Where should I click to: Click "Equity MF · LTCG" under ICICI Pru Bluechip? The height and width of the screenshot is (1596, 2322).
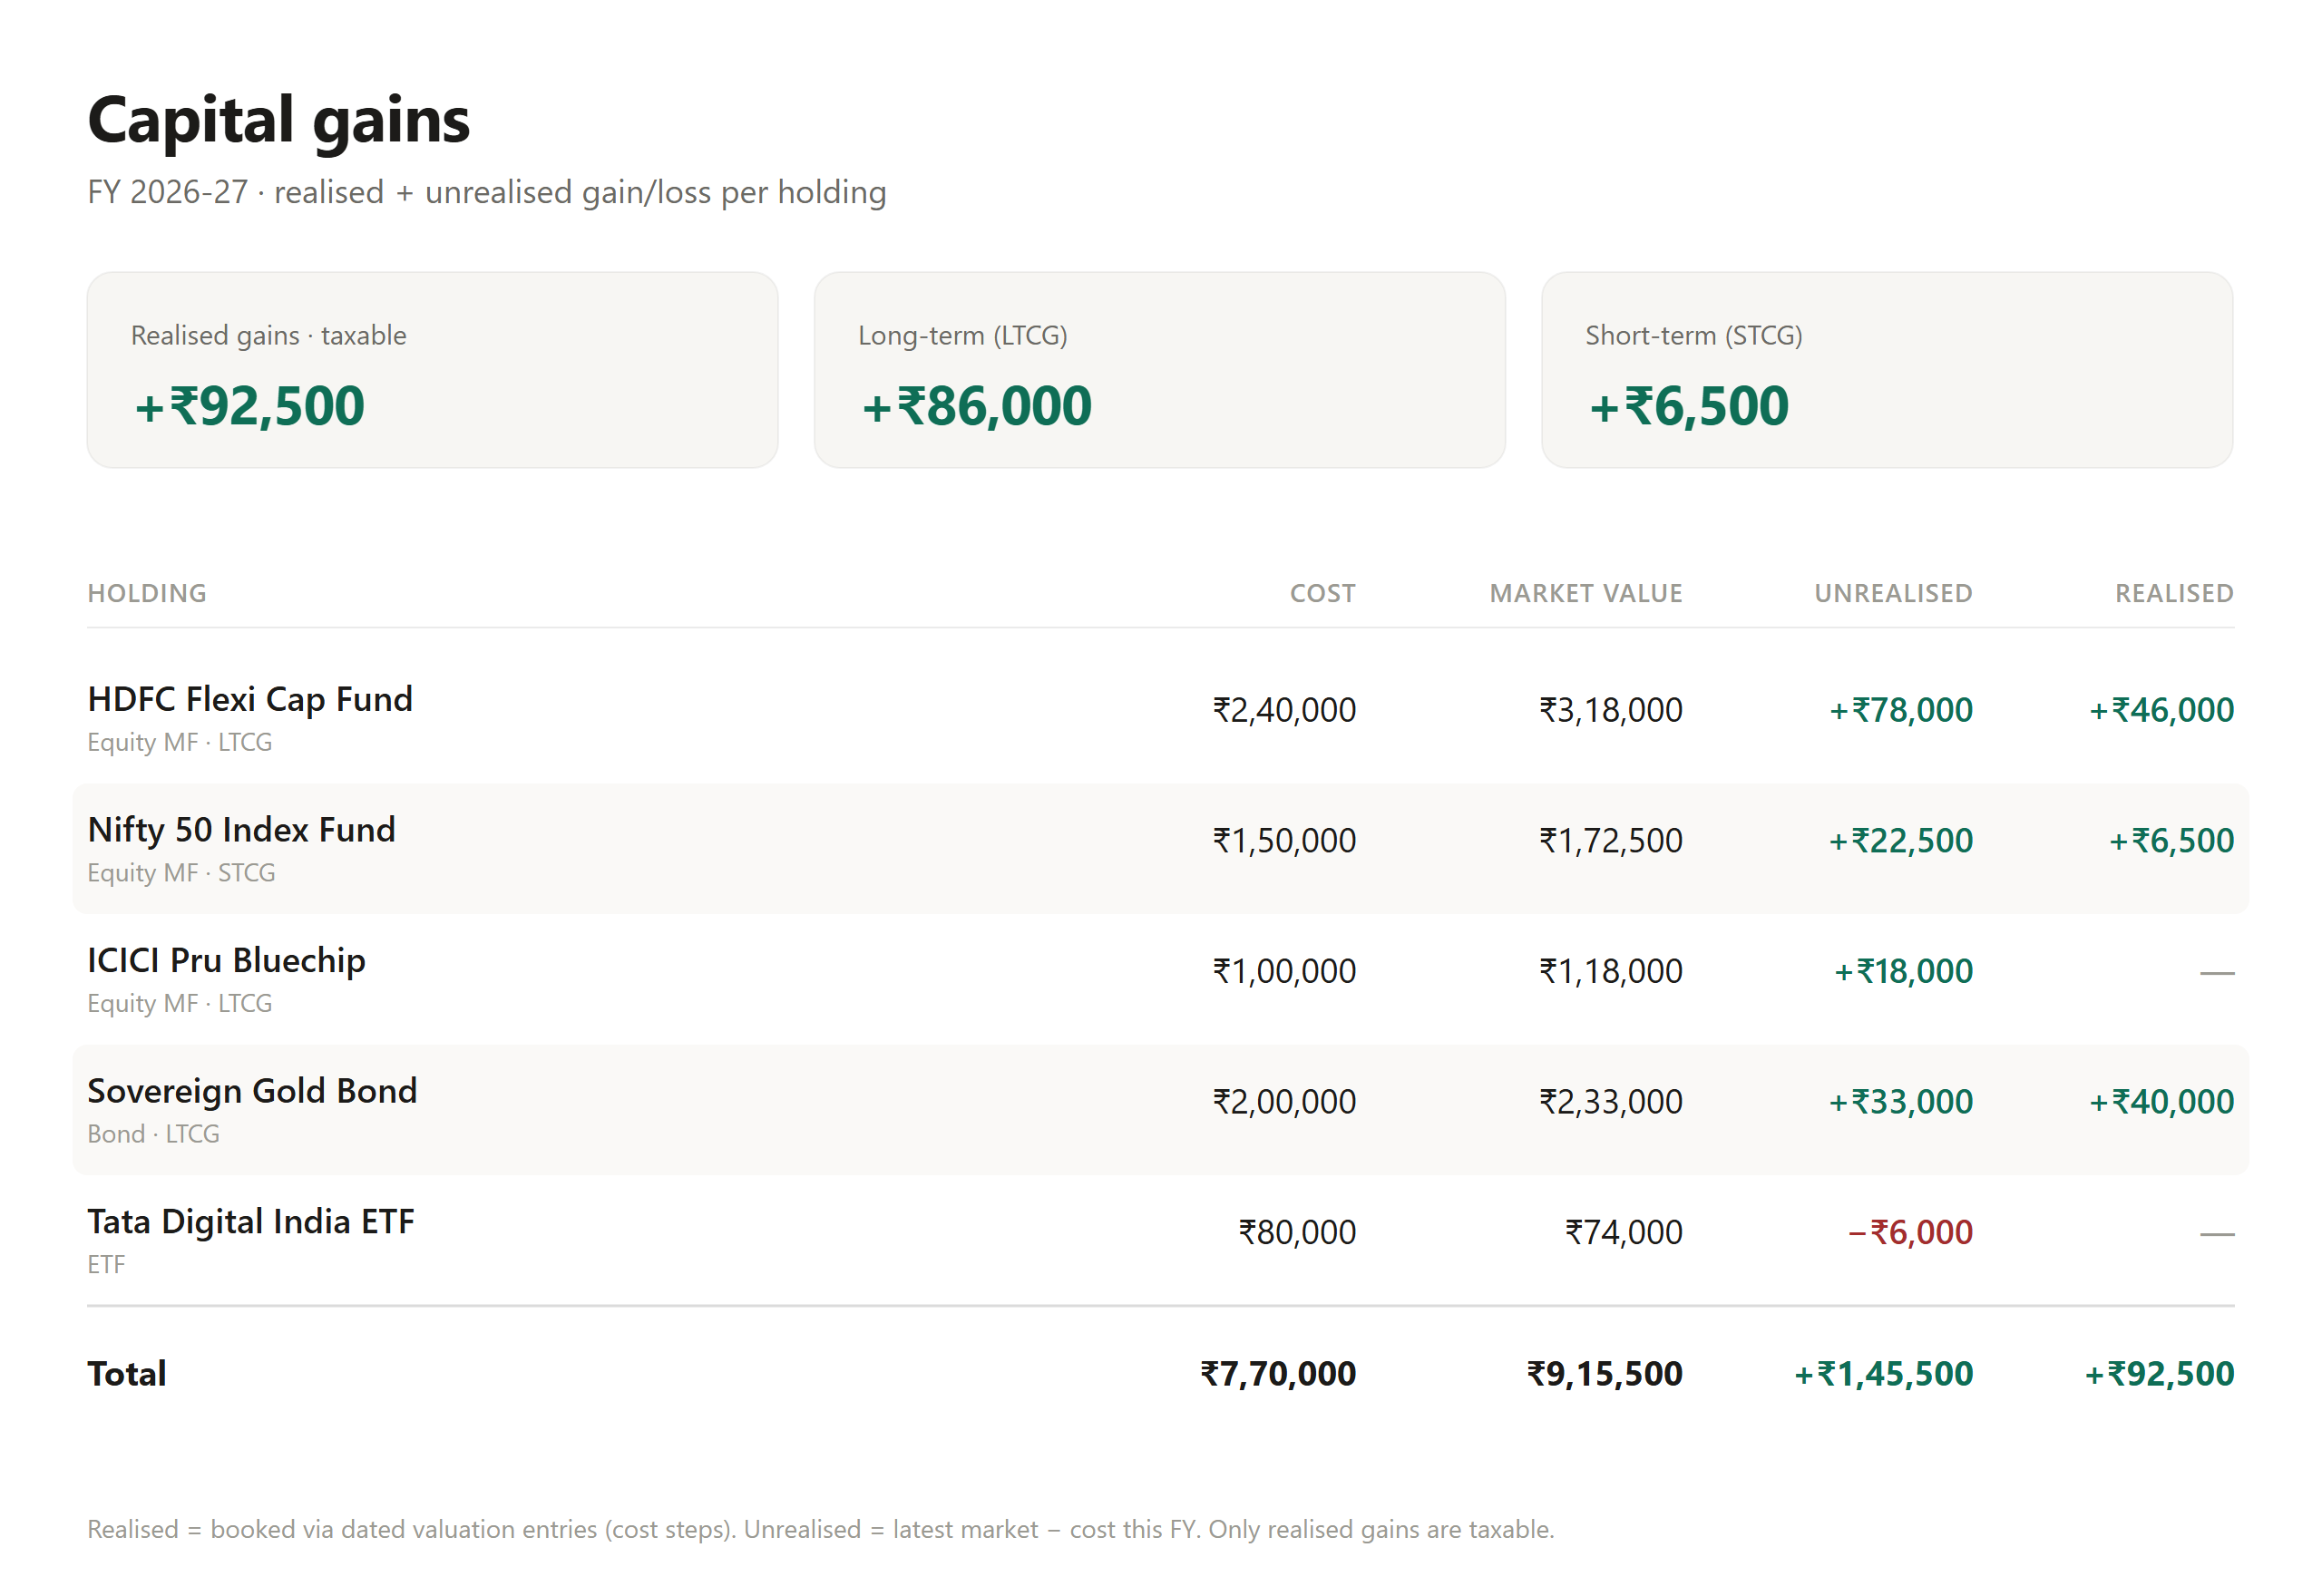(x=180, y=1003)
